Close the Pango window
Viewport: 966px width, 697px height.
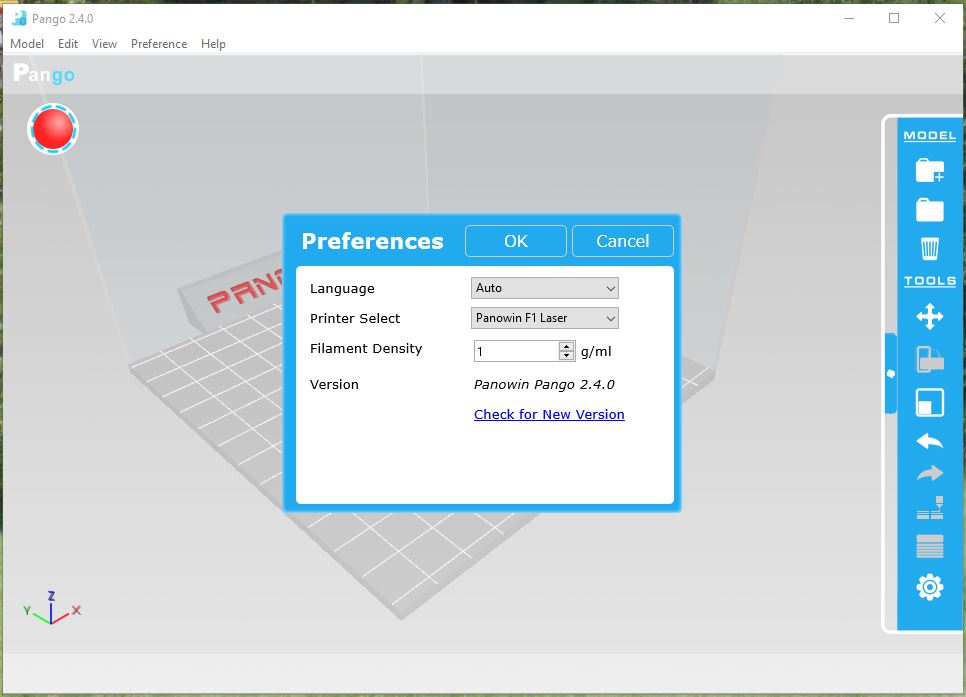click(940, 18)
